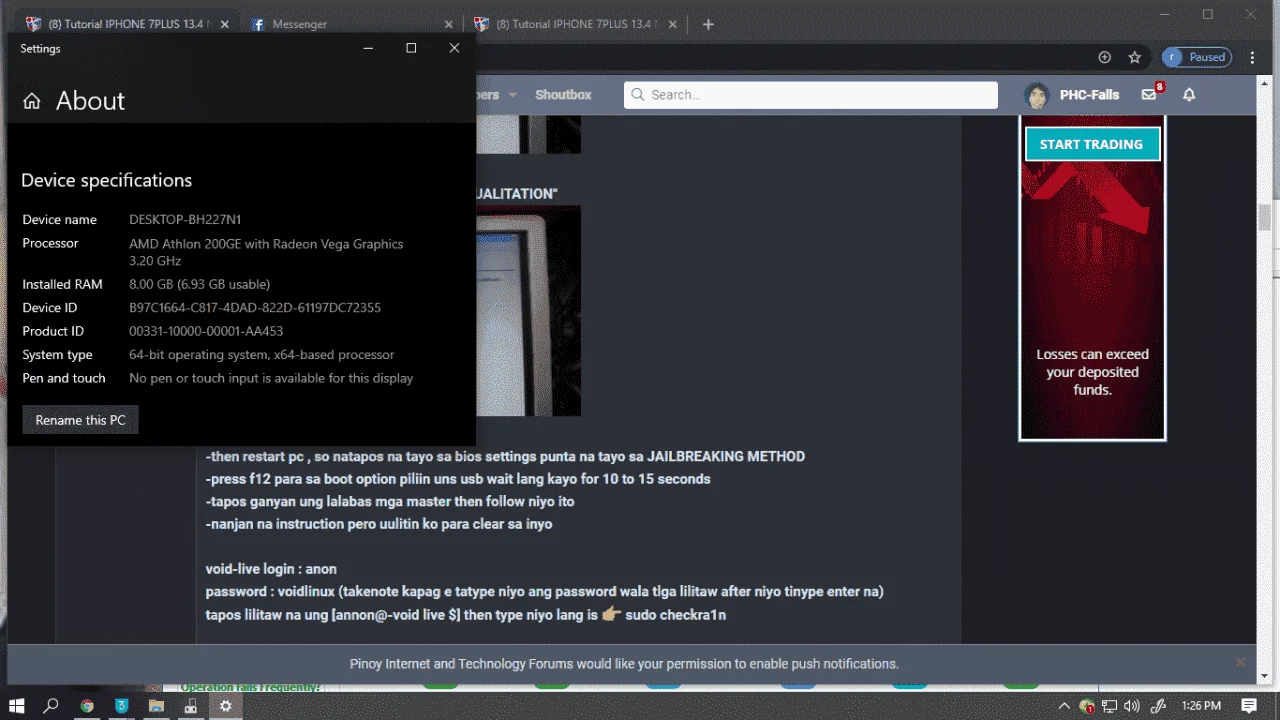This screenshot has height=720, width=1280.
Task: Open taskbar search magnifier
Action: [51, 706]
